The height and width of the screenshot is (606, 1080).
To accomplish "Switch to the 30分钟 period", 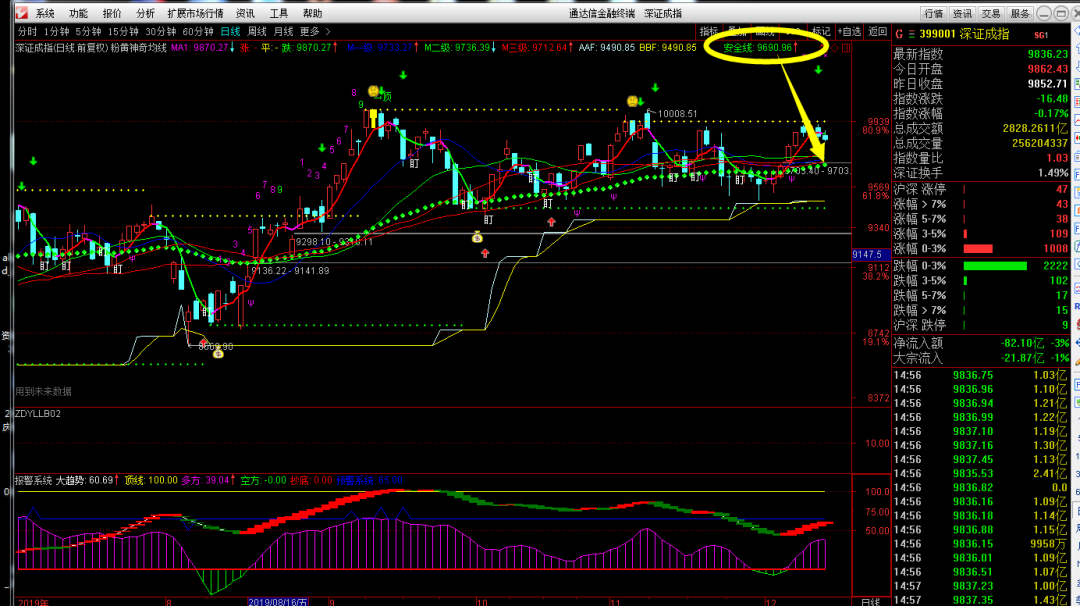I will [x=160, y=31].
